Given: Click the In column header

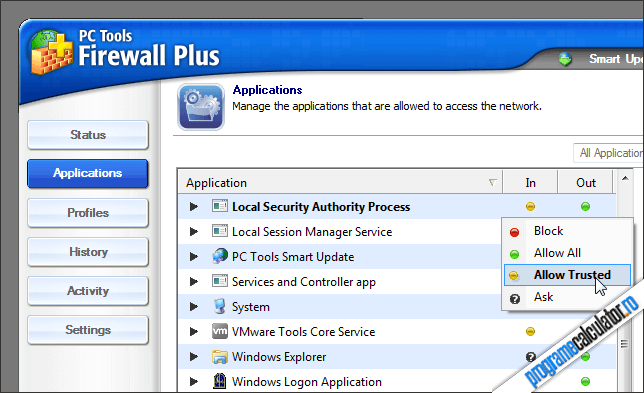Looking at the screenshot, I should point(530,183).
